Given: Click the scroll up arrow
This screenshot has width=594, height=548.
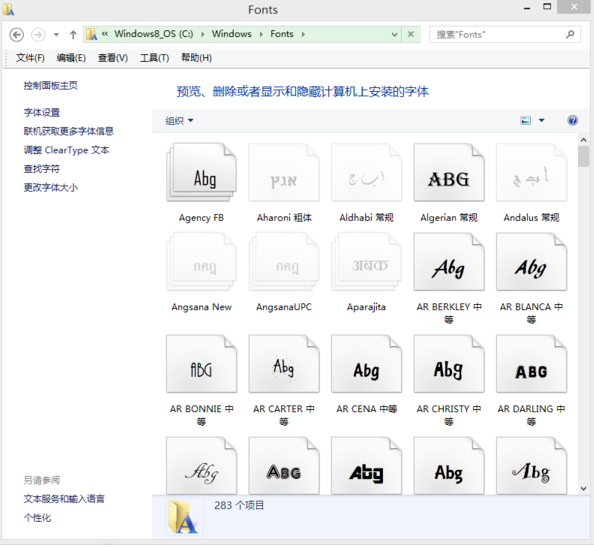Looking at the screenshot, I should click(x=583, y=140).
